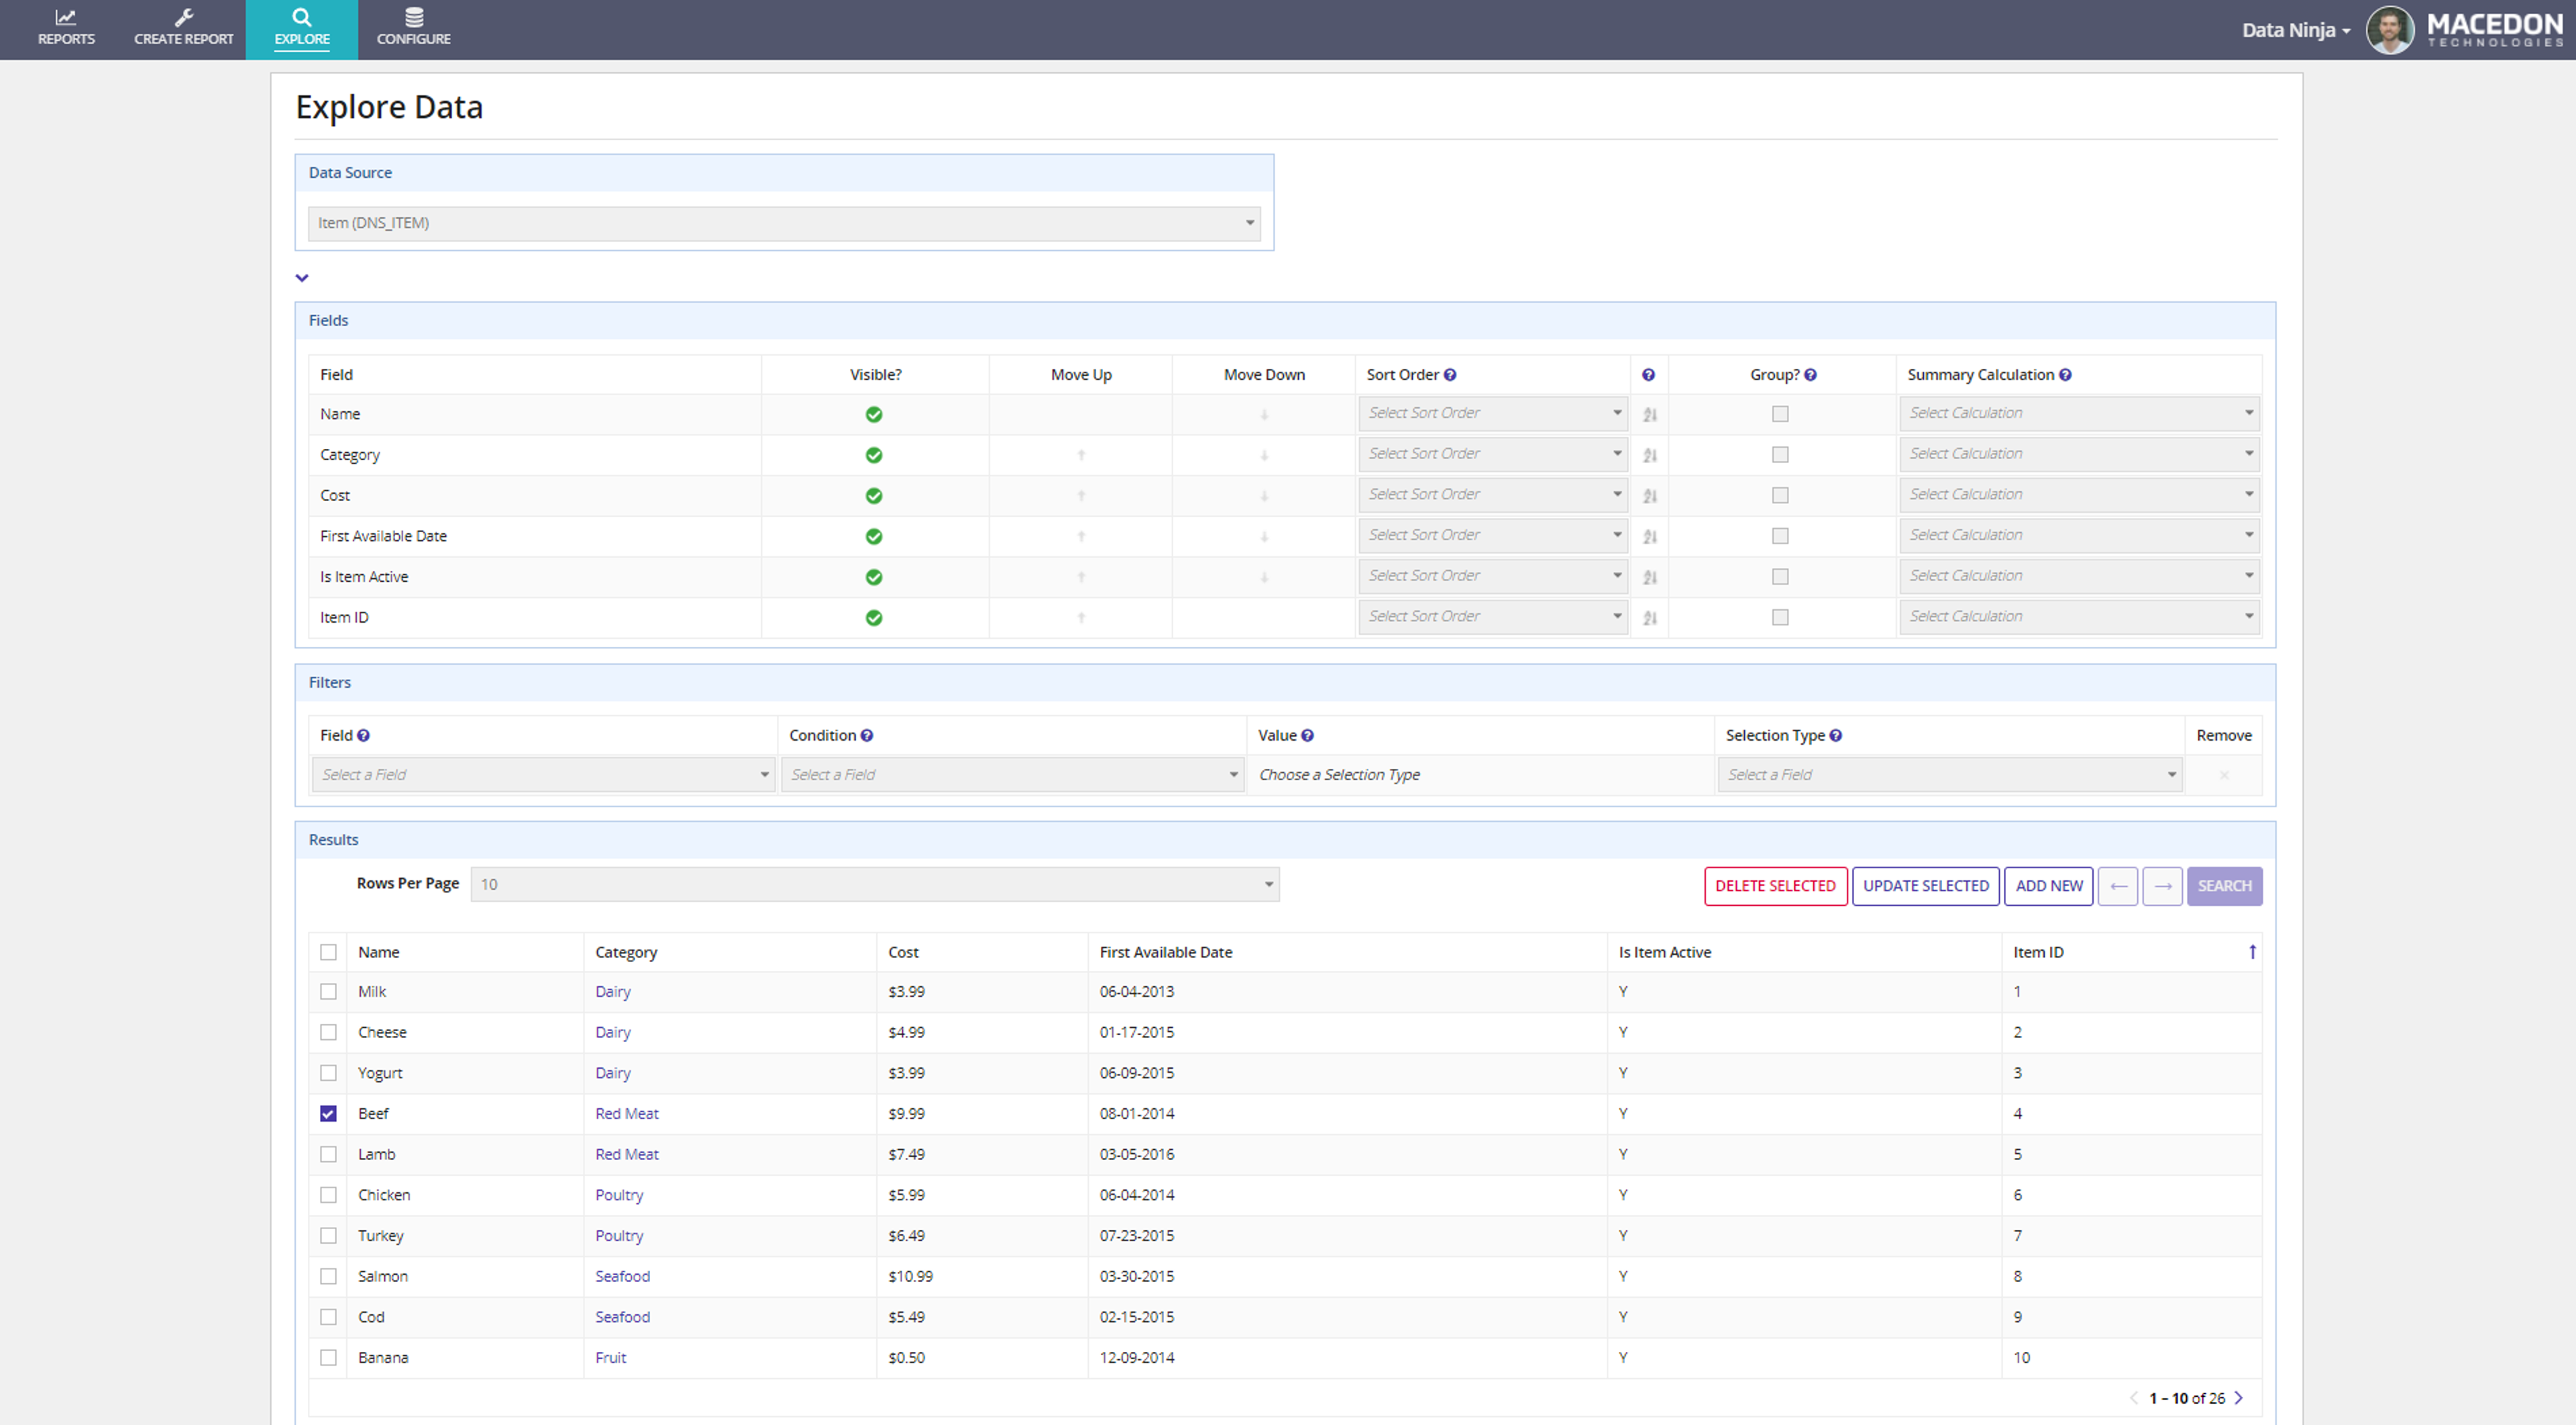Check the Group box for Is Item Active
Image resolution: width=2576 pixels, height=1425 pixels.
[x=1780, y=577]
